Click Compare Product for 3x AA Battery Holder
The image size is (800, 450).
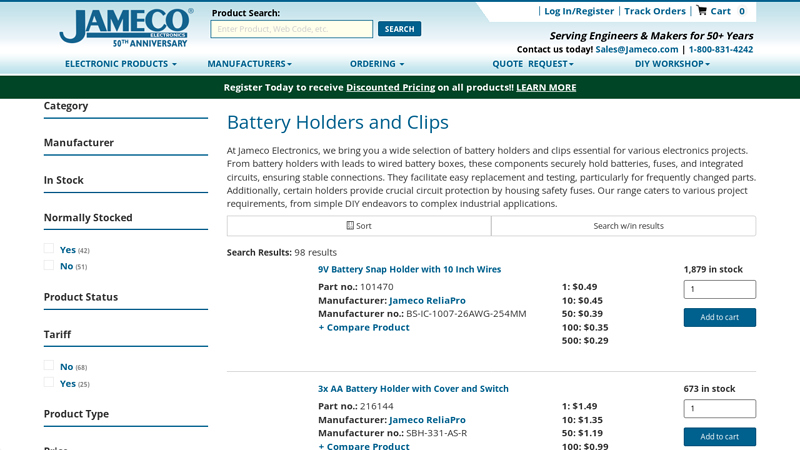coord(364,446)
